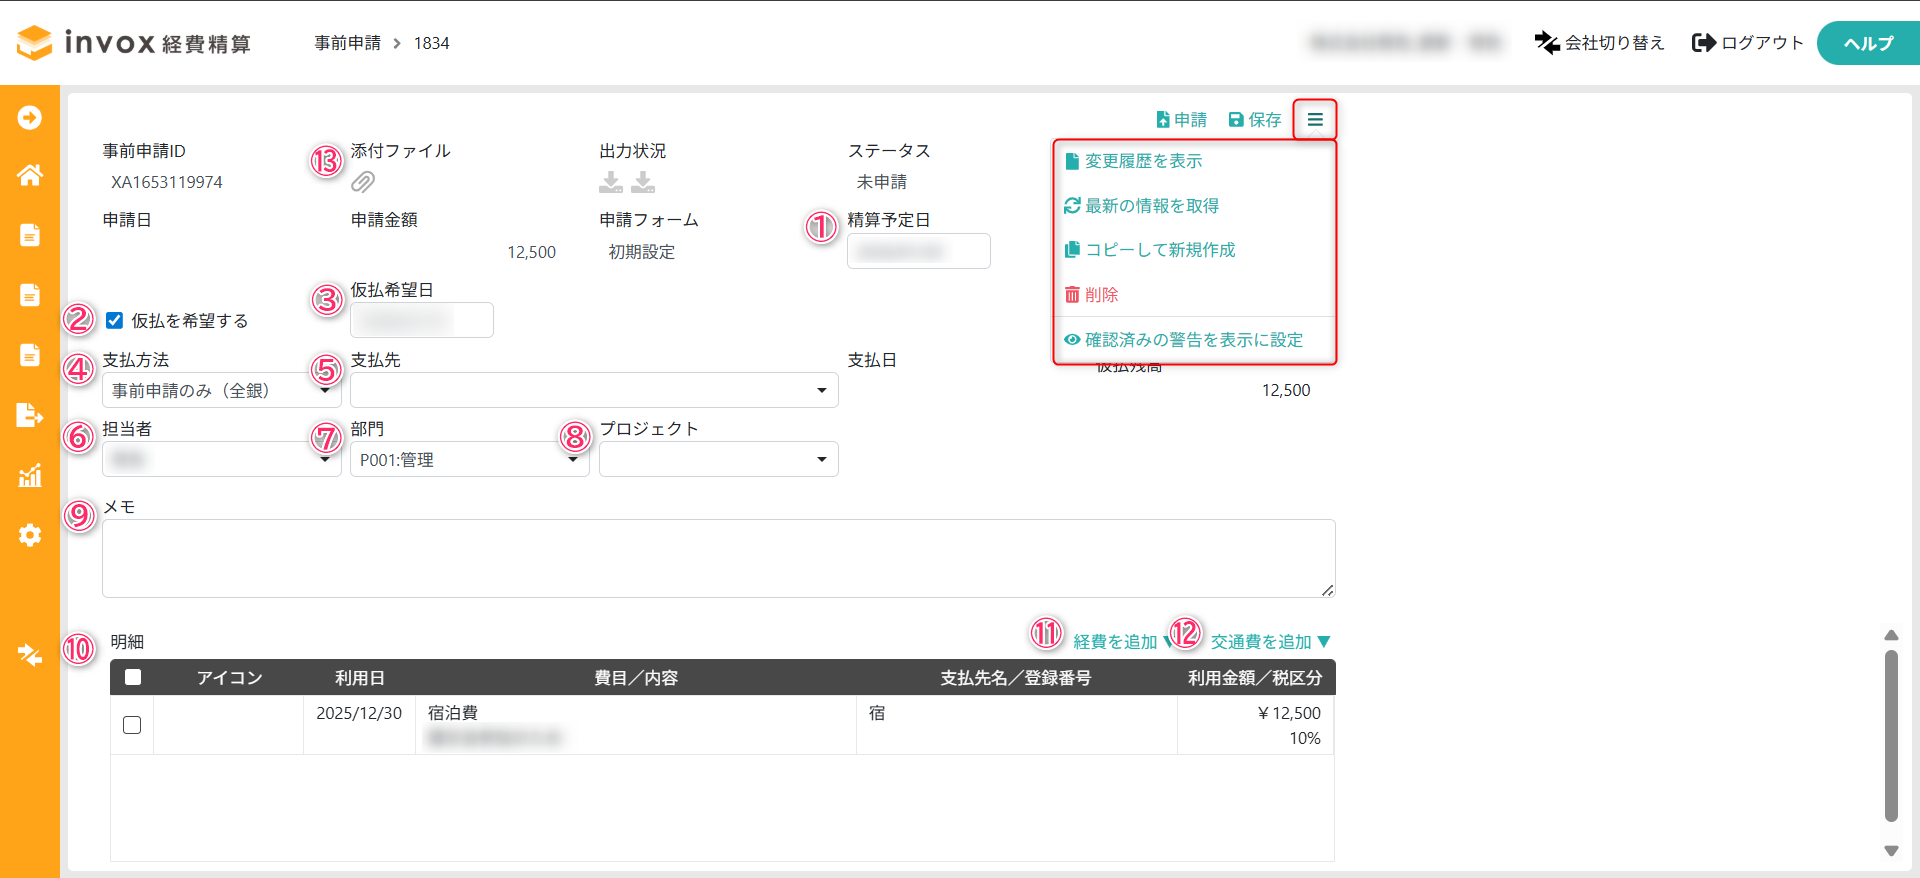
Task: Choose コピーして新規作成 menu entry
Action: tap(1160, 250)
